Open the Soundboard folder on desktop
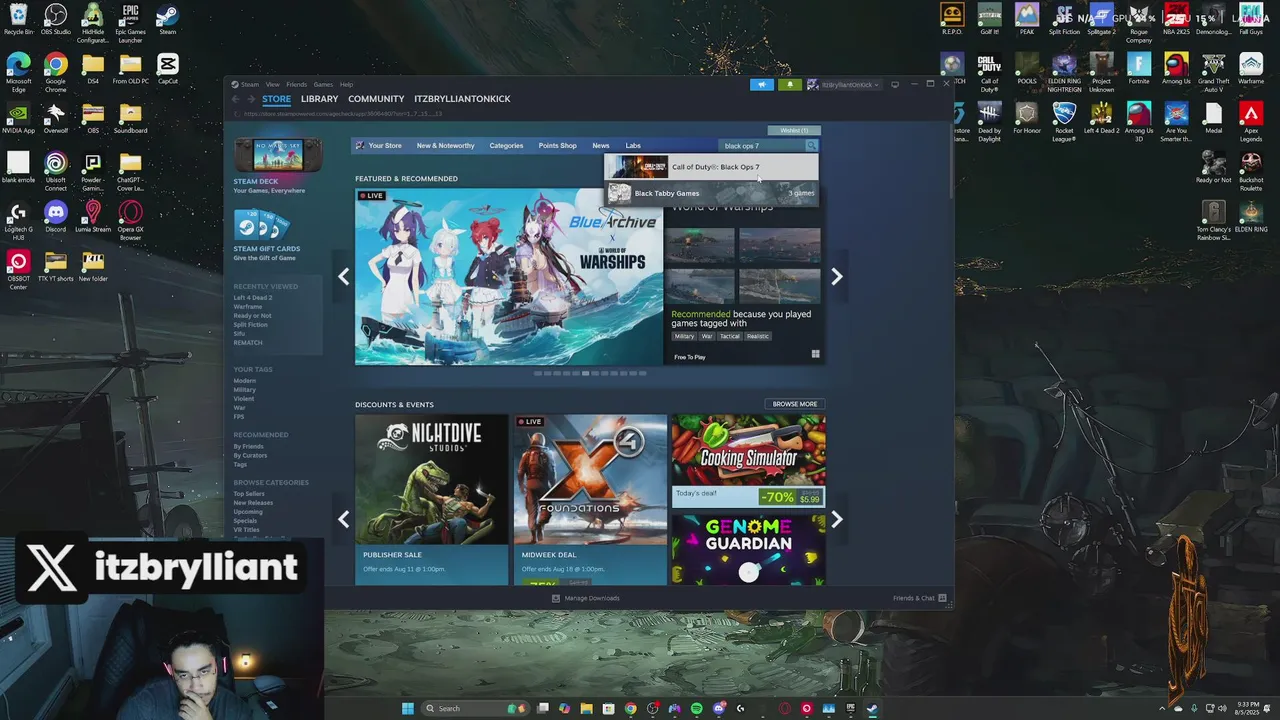The image size is (1280, 720). pos(130,117)
